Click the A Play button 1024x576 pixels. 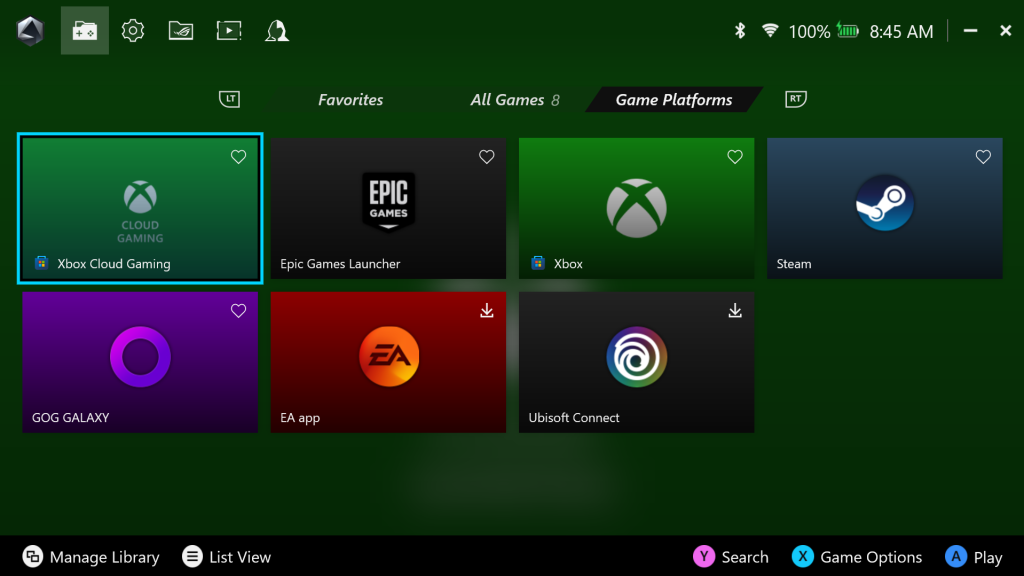click(974, 557)
